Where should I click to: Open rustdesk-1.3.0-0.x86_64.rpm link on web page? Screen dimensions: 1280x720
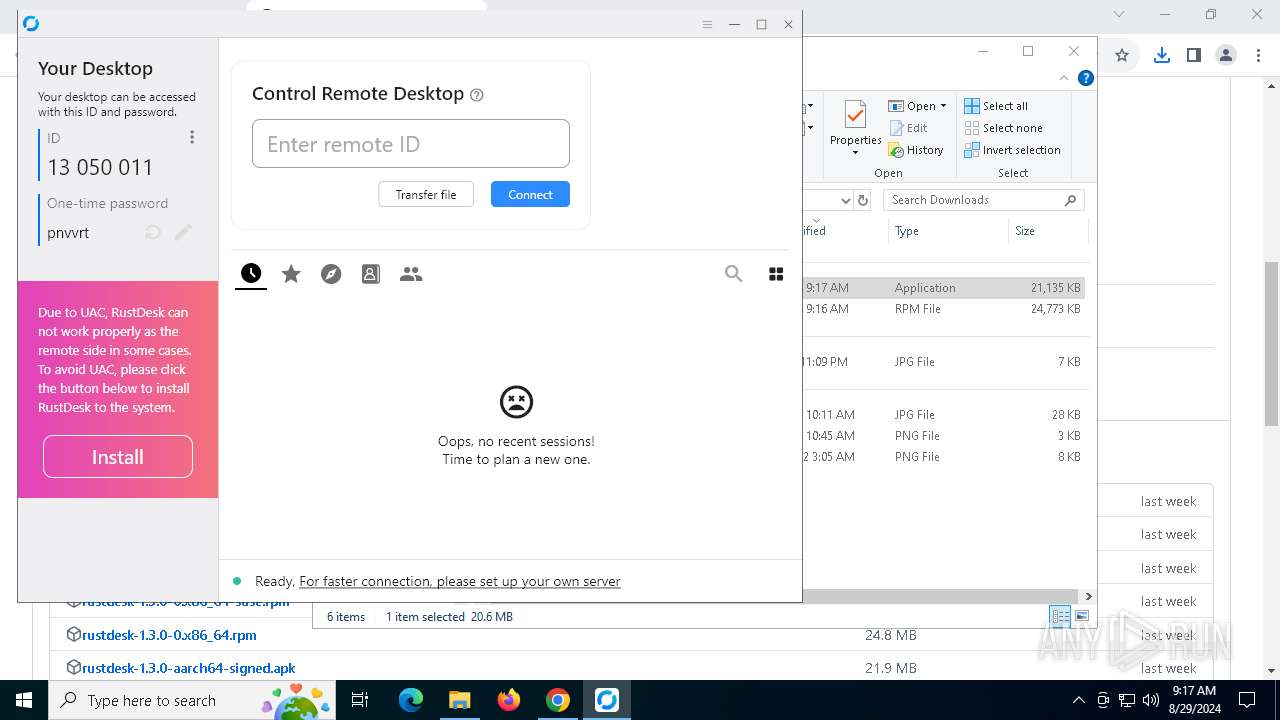tap(169, 635)
